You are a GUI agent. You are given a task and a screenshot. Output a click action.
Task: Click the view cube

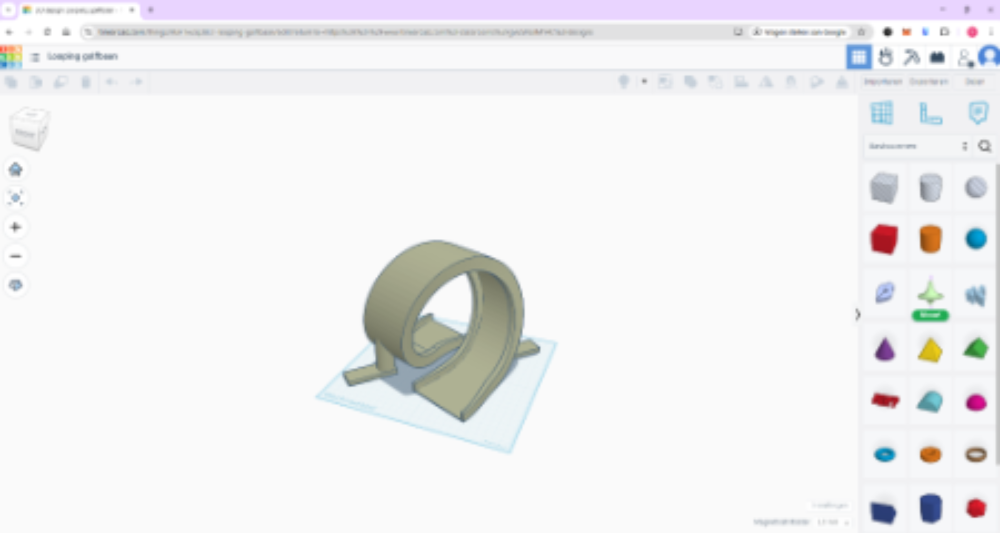[x=29, y=129]
